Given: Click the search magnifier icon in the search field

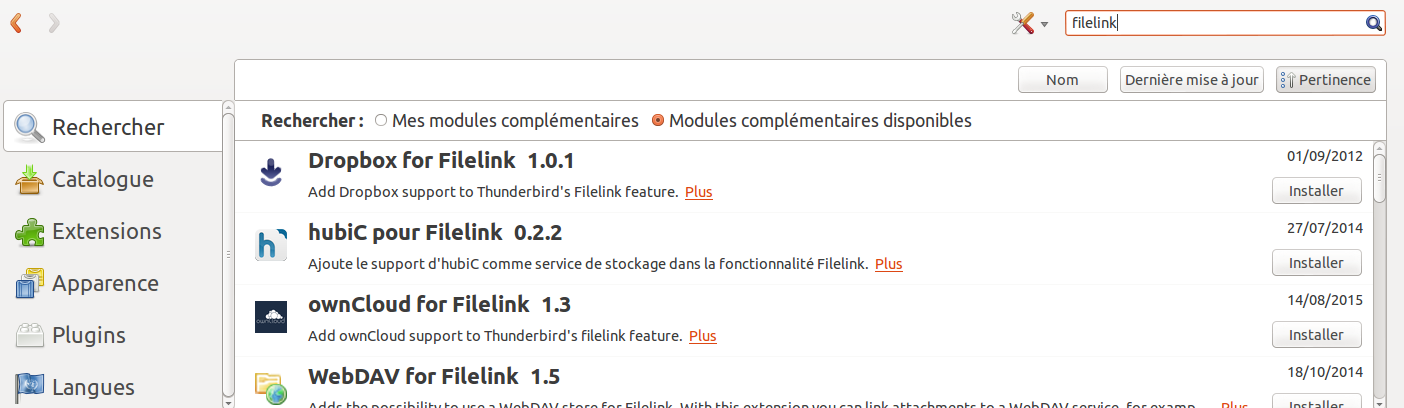Looking at the screenshot, I should (x=1374, y=23).
